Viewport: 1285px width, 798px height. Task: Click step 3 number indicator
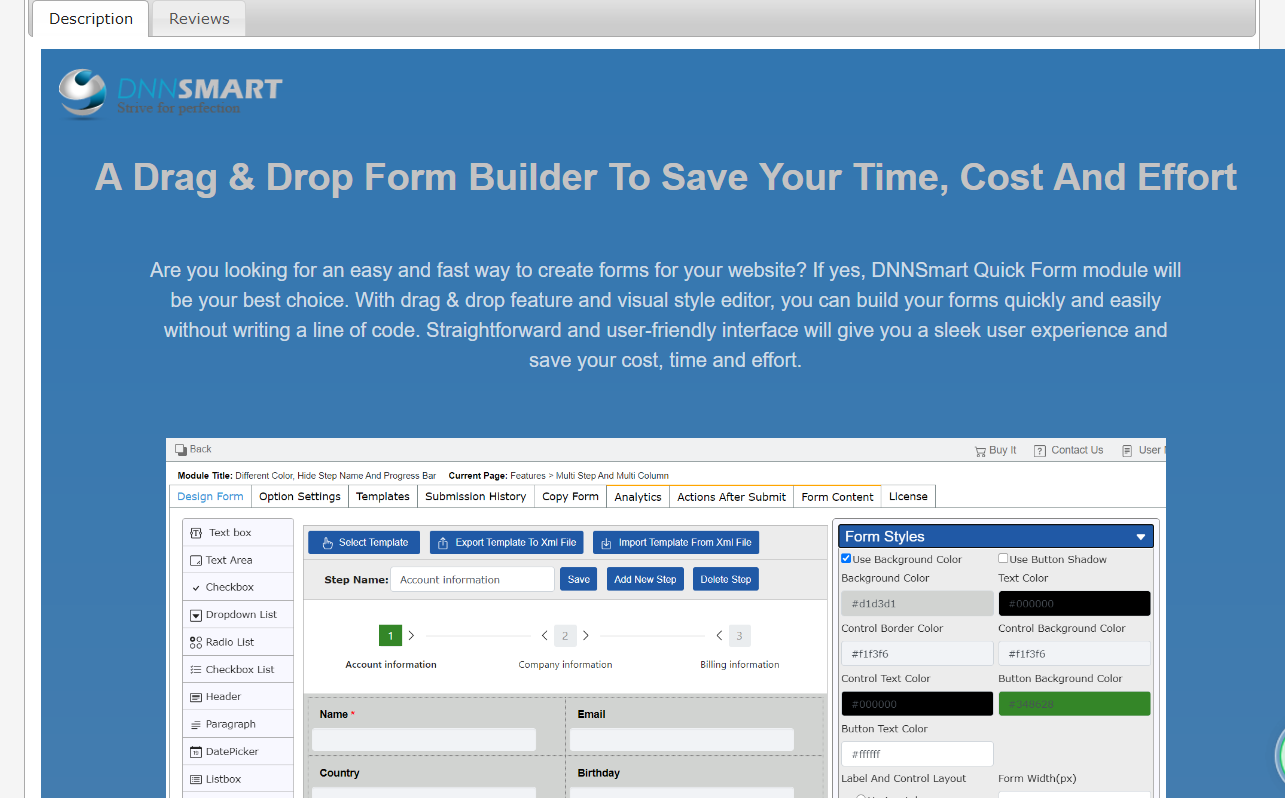point(739,635)
